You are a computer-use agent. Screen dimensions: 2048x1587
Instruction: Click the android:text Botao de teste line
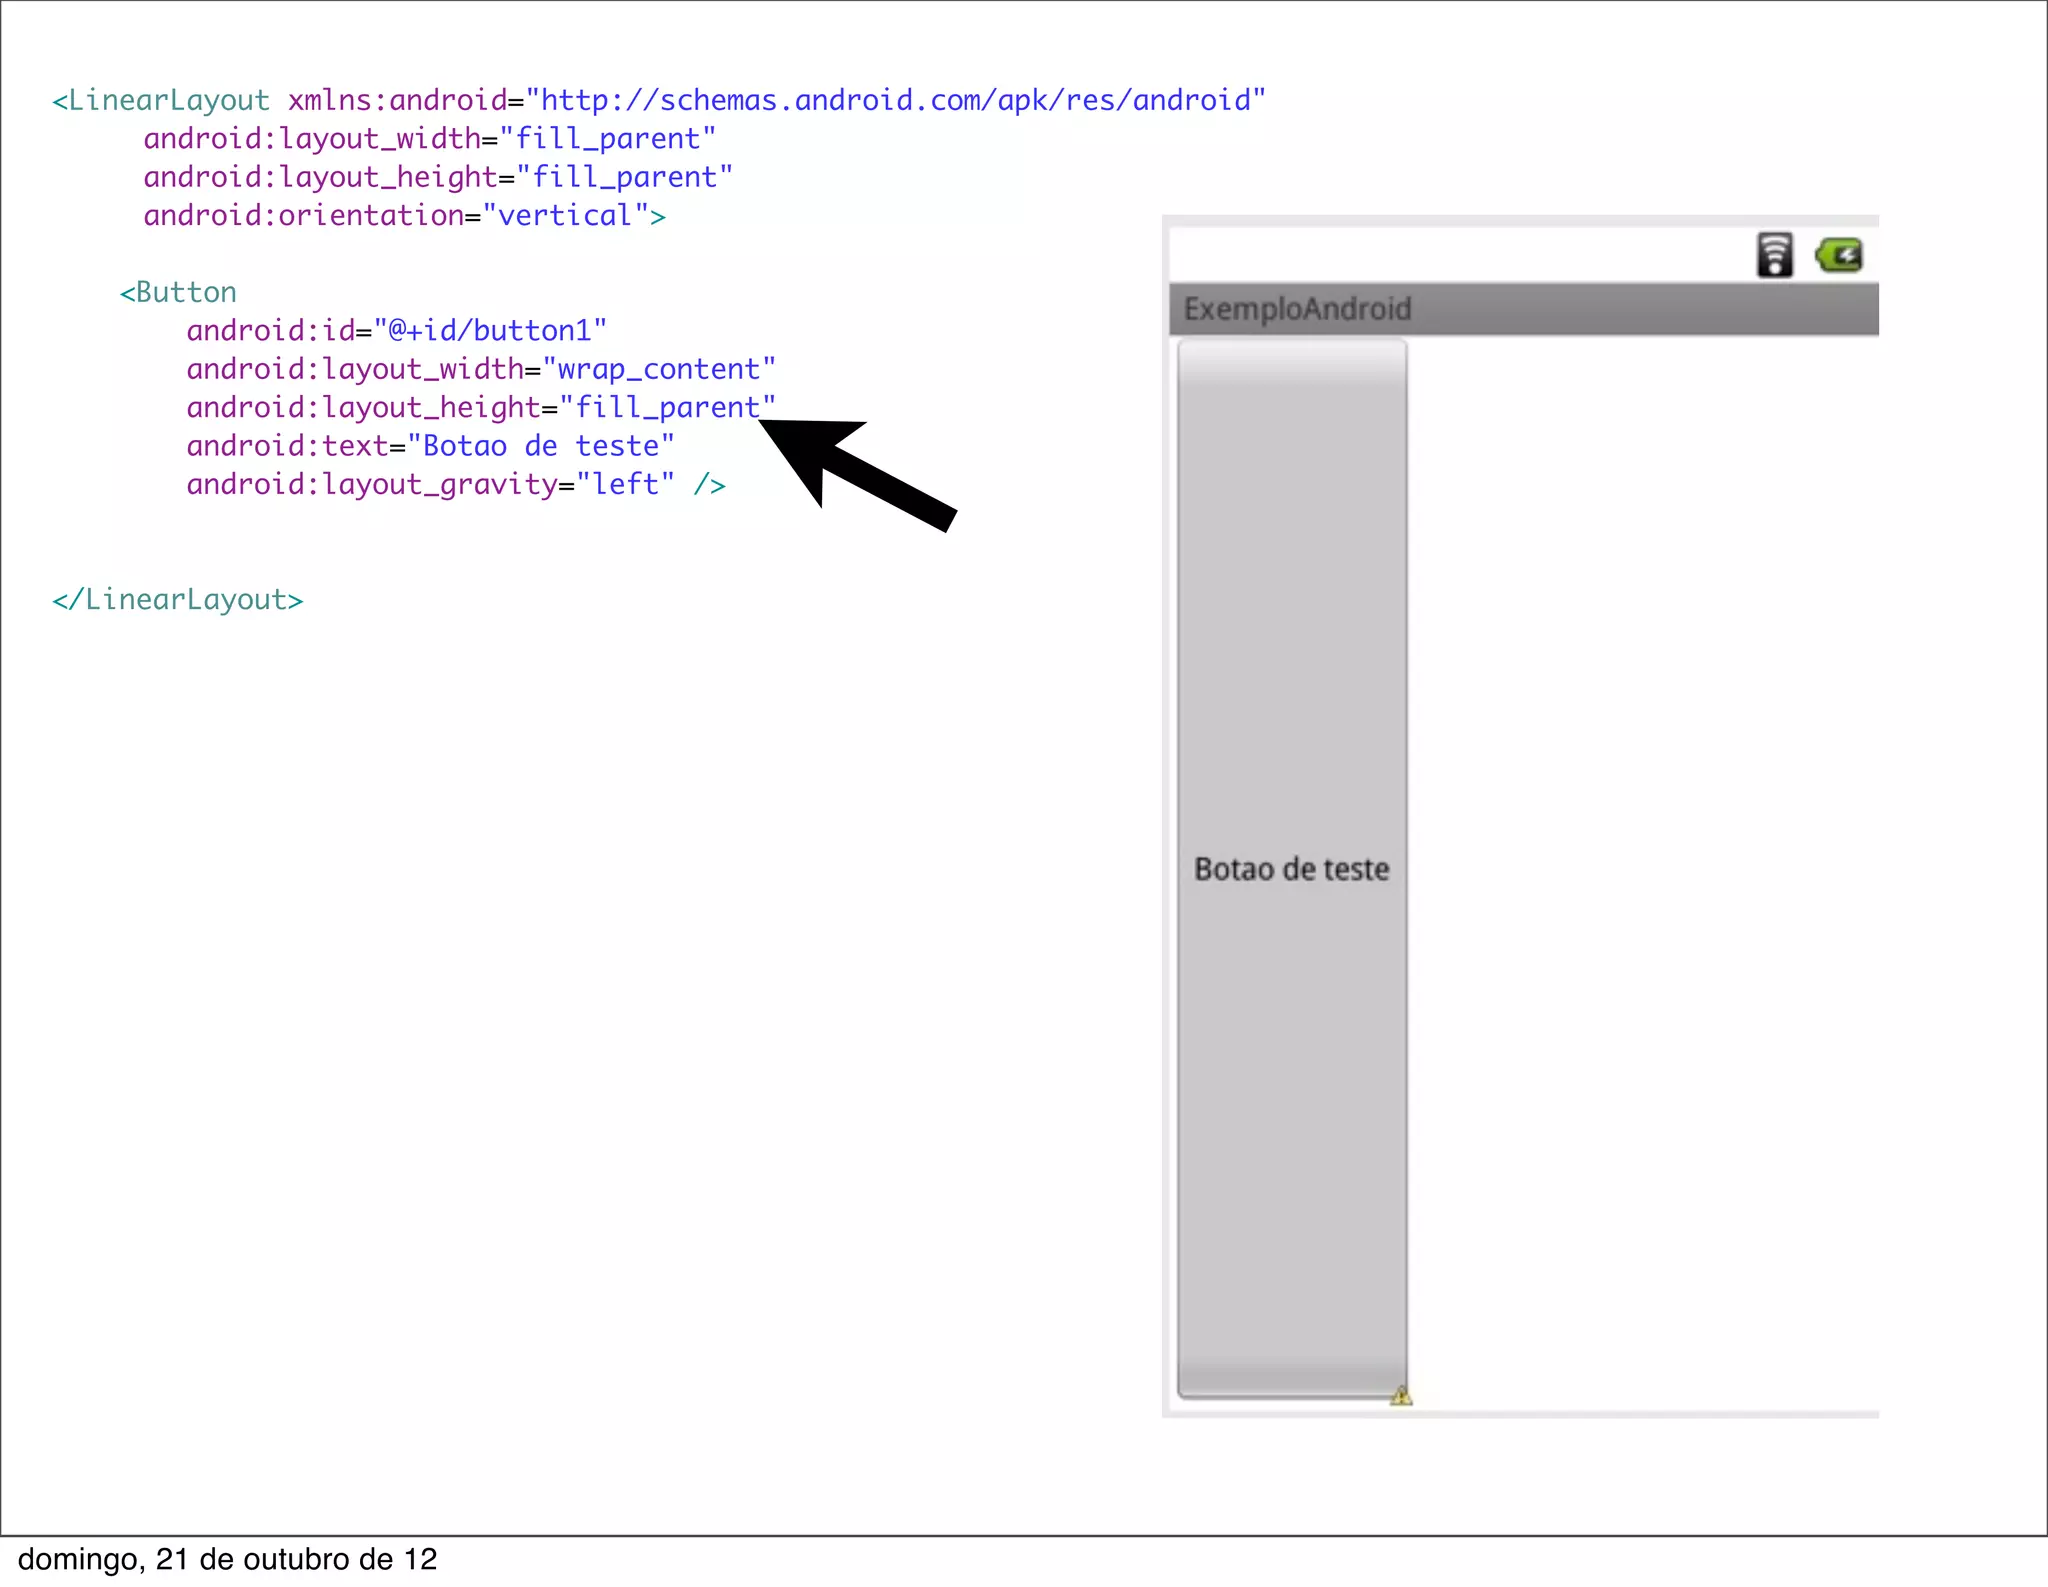pyautogui.click(x=430, y=445)
